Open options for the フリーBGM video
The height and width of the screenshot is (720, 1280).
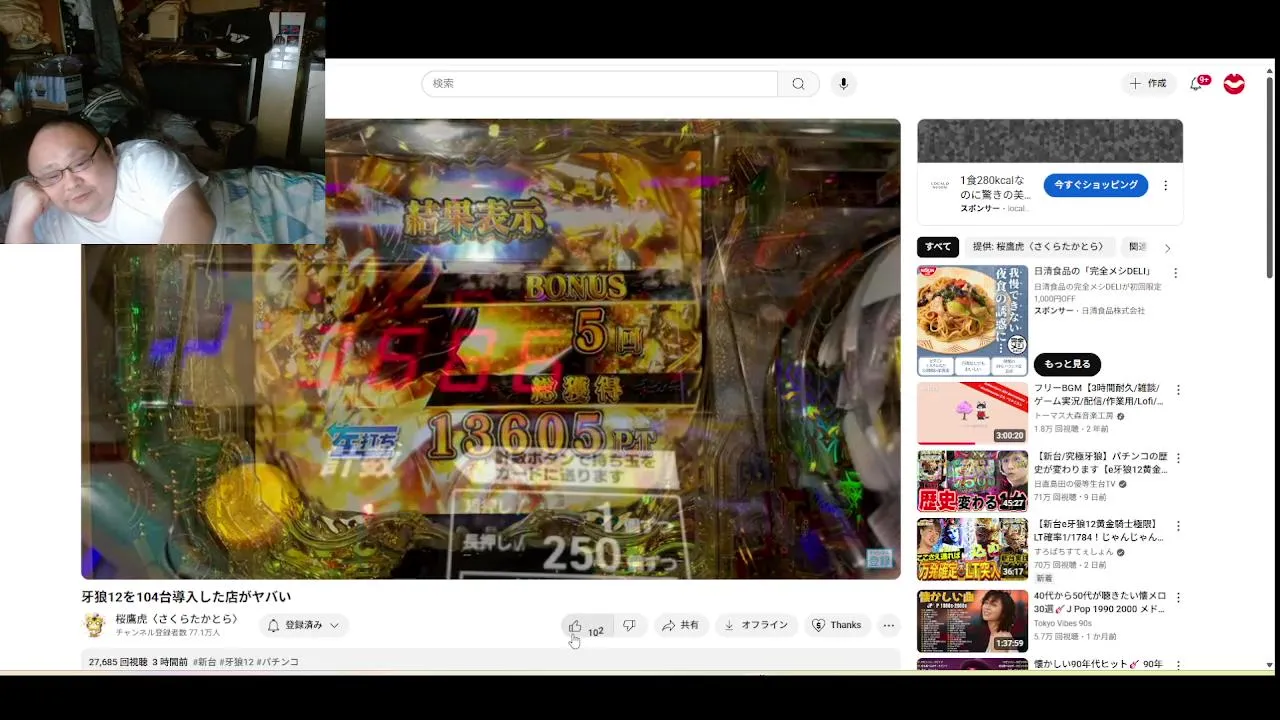[1178, 390]
